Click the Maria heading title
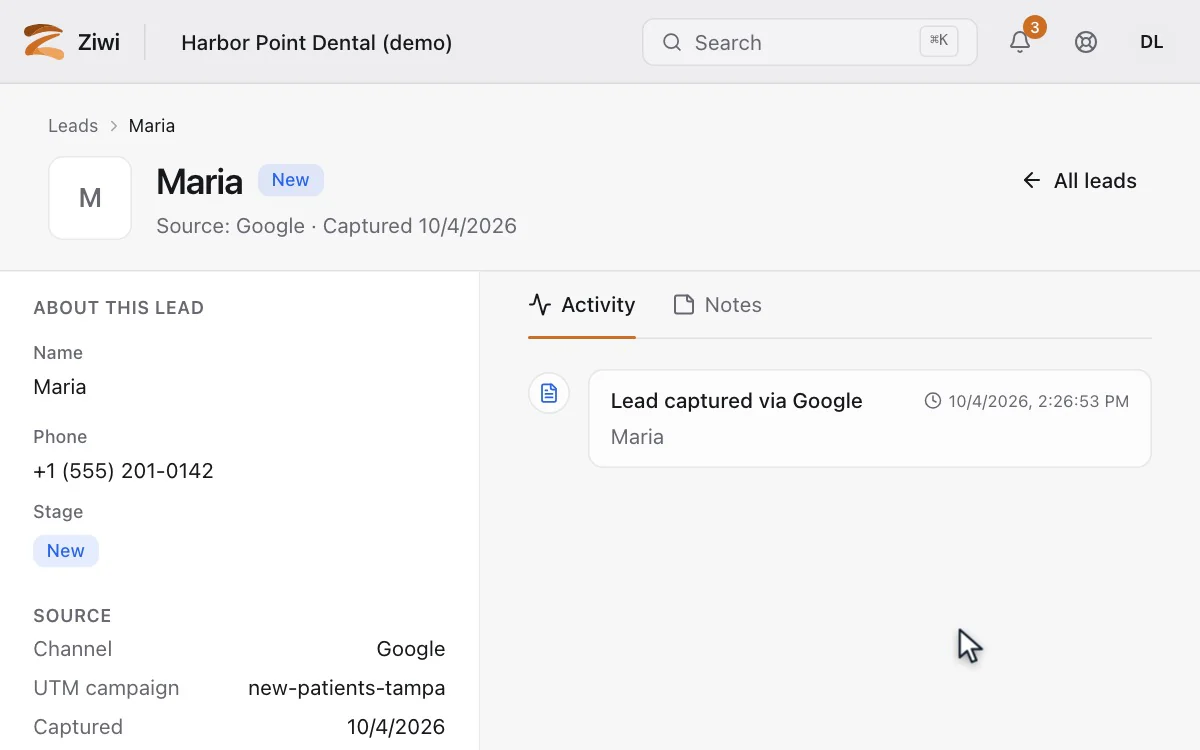This screenshot has width=1200, height=750. pos(200,181)
